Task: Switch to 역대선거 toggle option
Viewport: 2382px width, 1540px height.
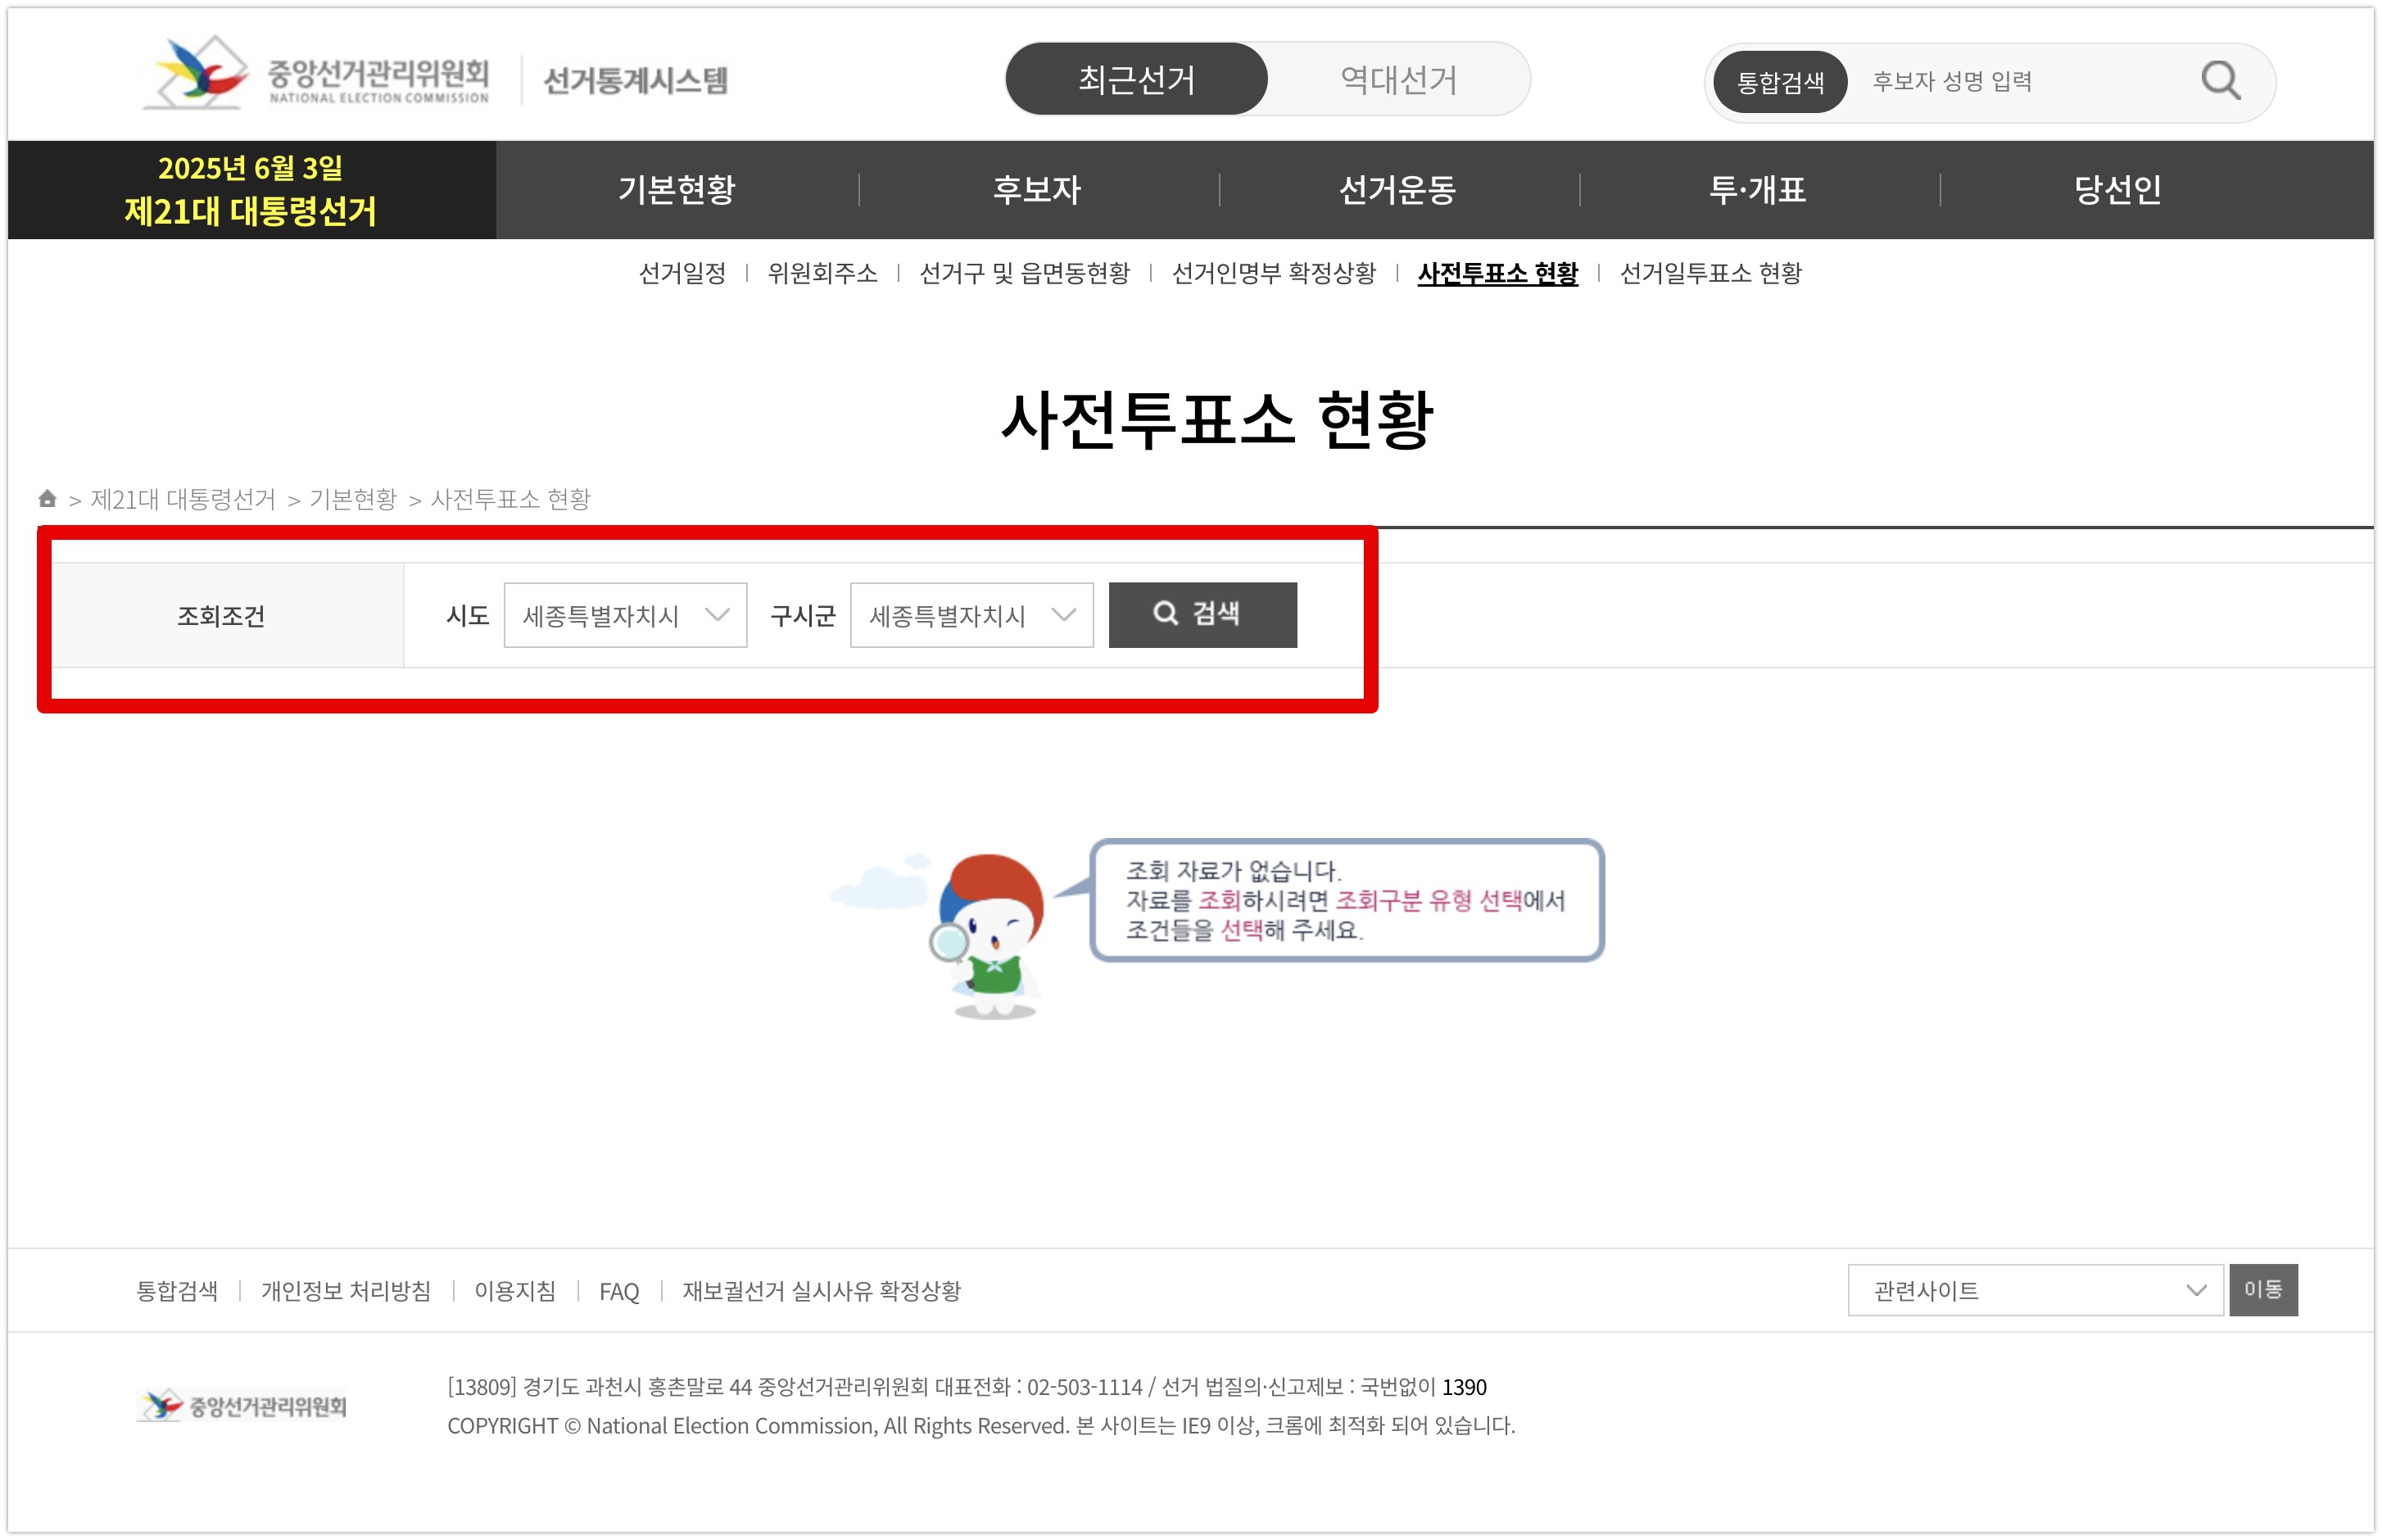Action: point(1398,79)
